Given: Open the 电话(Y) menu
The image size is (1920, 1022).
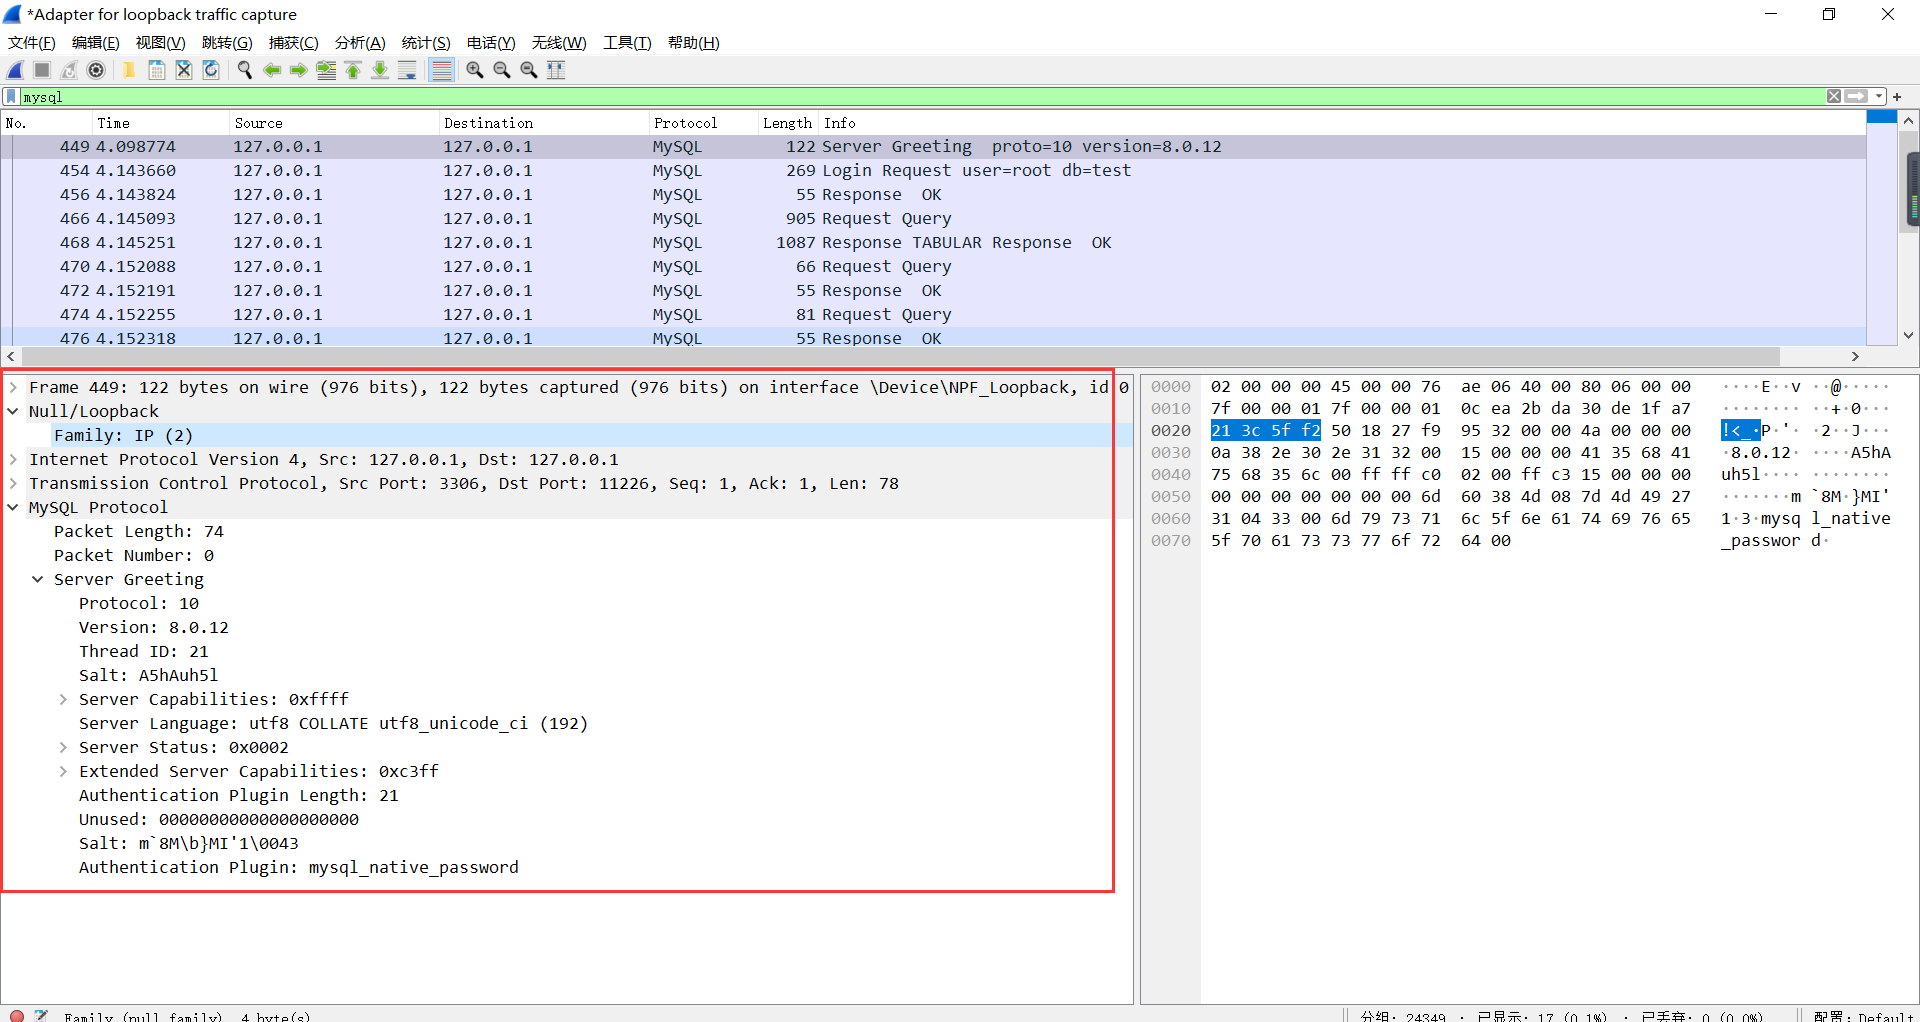Looking at the screenshot, I should (x=491, y=43).
